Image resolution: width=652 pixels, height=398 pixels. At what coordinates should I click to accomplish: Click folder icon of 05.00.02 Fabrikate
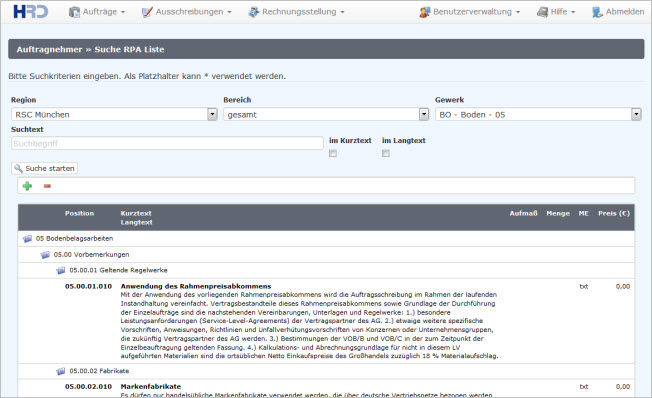click(x=61, y=371)
